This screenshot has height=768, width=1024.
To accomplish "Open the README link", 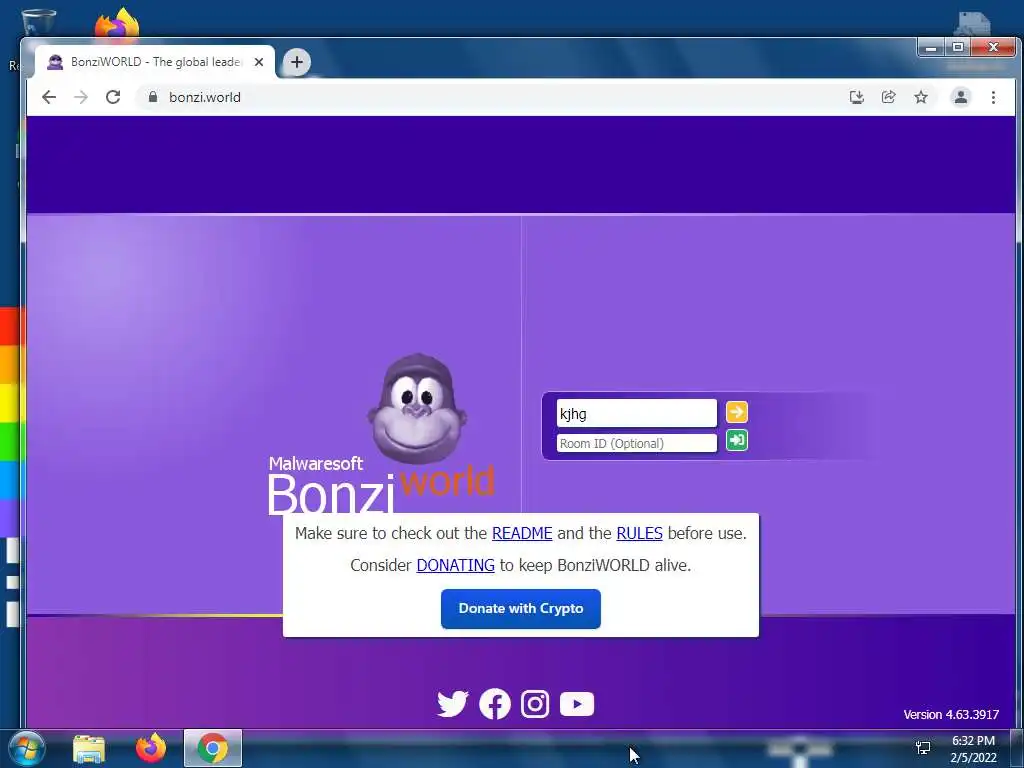I will coord(522,533).
